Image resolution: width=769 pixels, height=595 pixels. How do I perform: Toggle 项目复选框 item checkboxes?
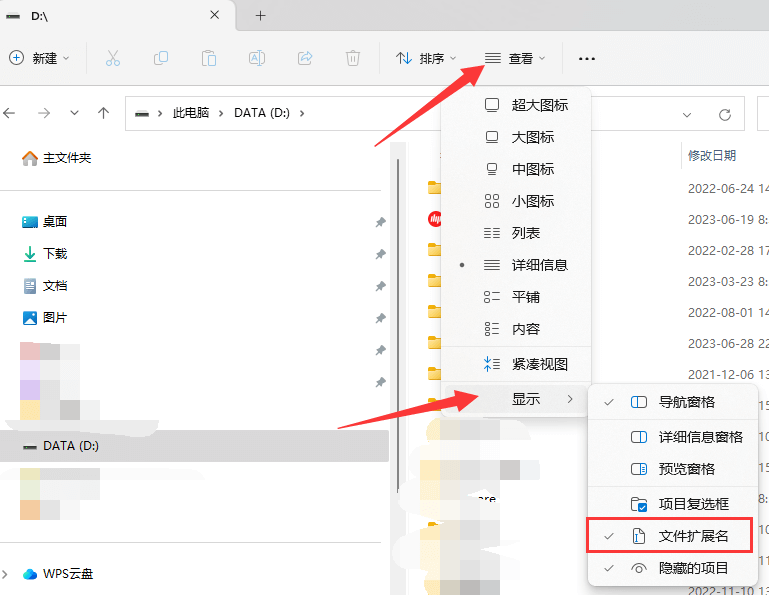672,504
